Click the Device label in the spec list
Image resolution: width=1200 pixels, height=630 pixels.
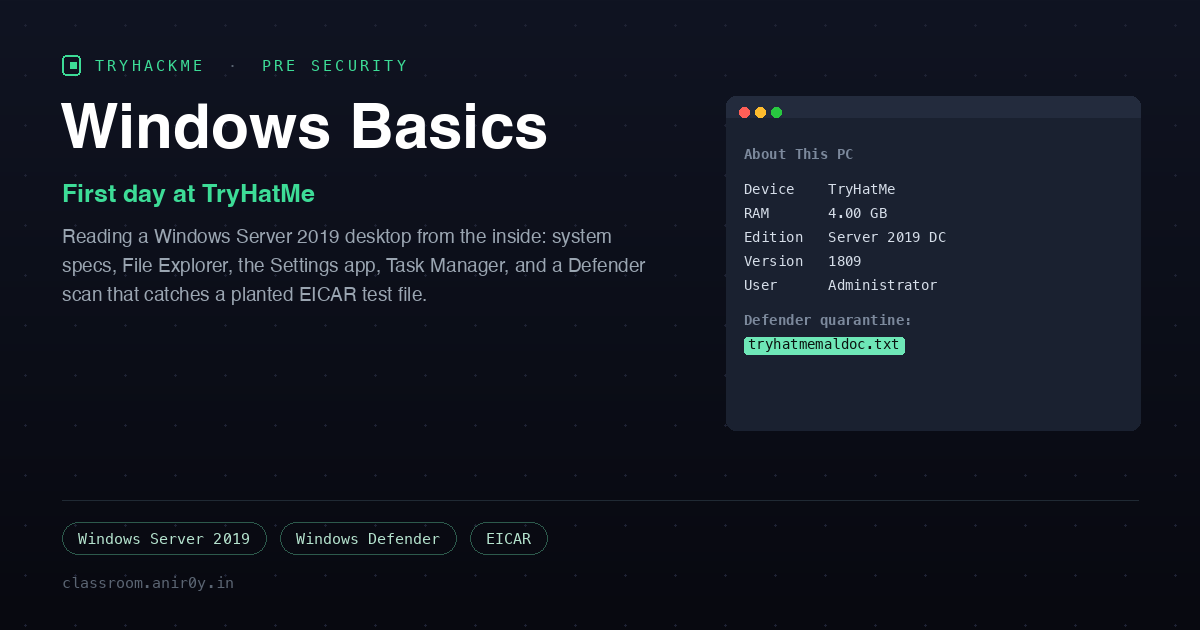tap(769, 189)
